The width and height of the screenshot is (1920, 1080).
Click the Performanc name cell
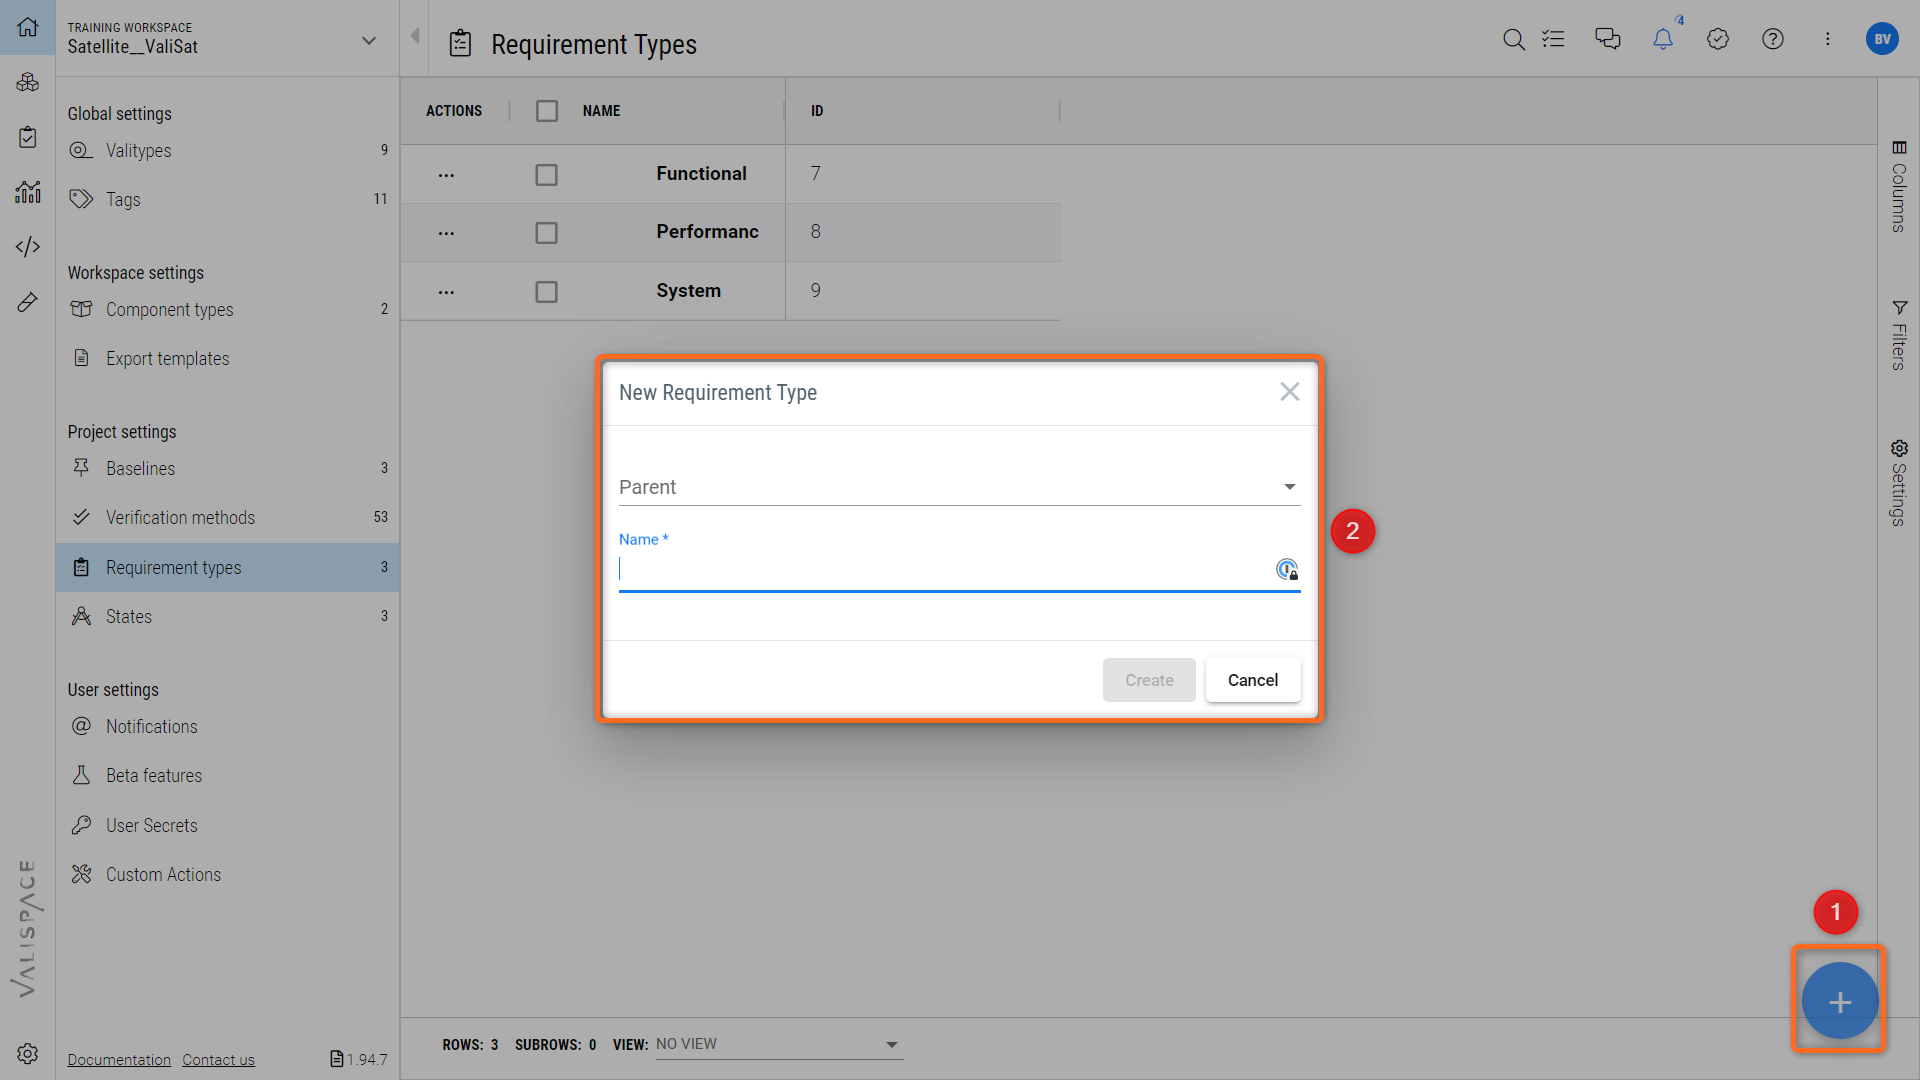pos(707,232)
